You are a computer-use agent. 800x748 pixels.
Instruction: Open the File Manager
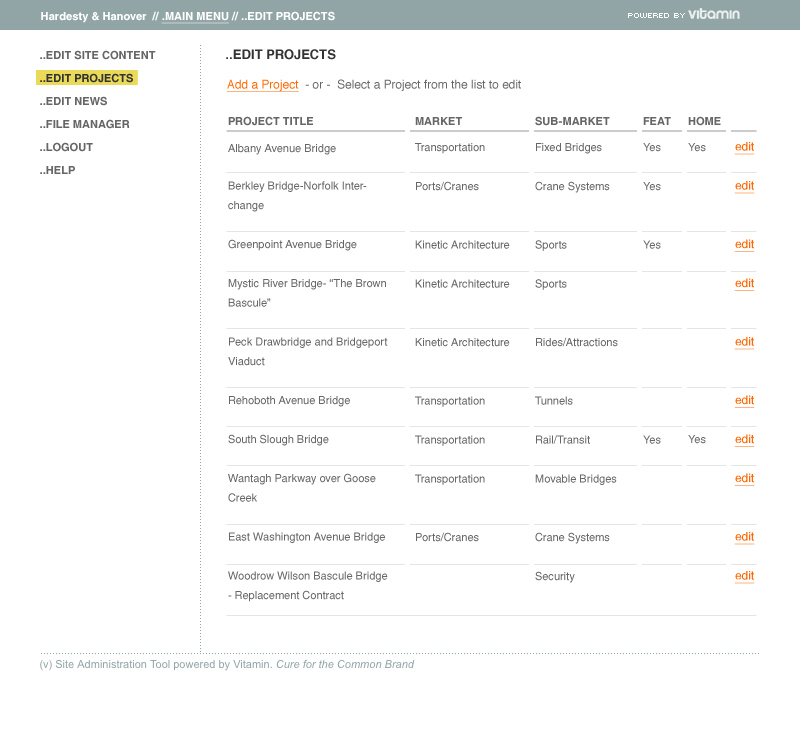85,124
